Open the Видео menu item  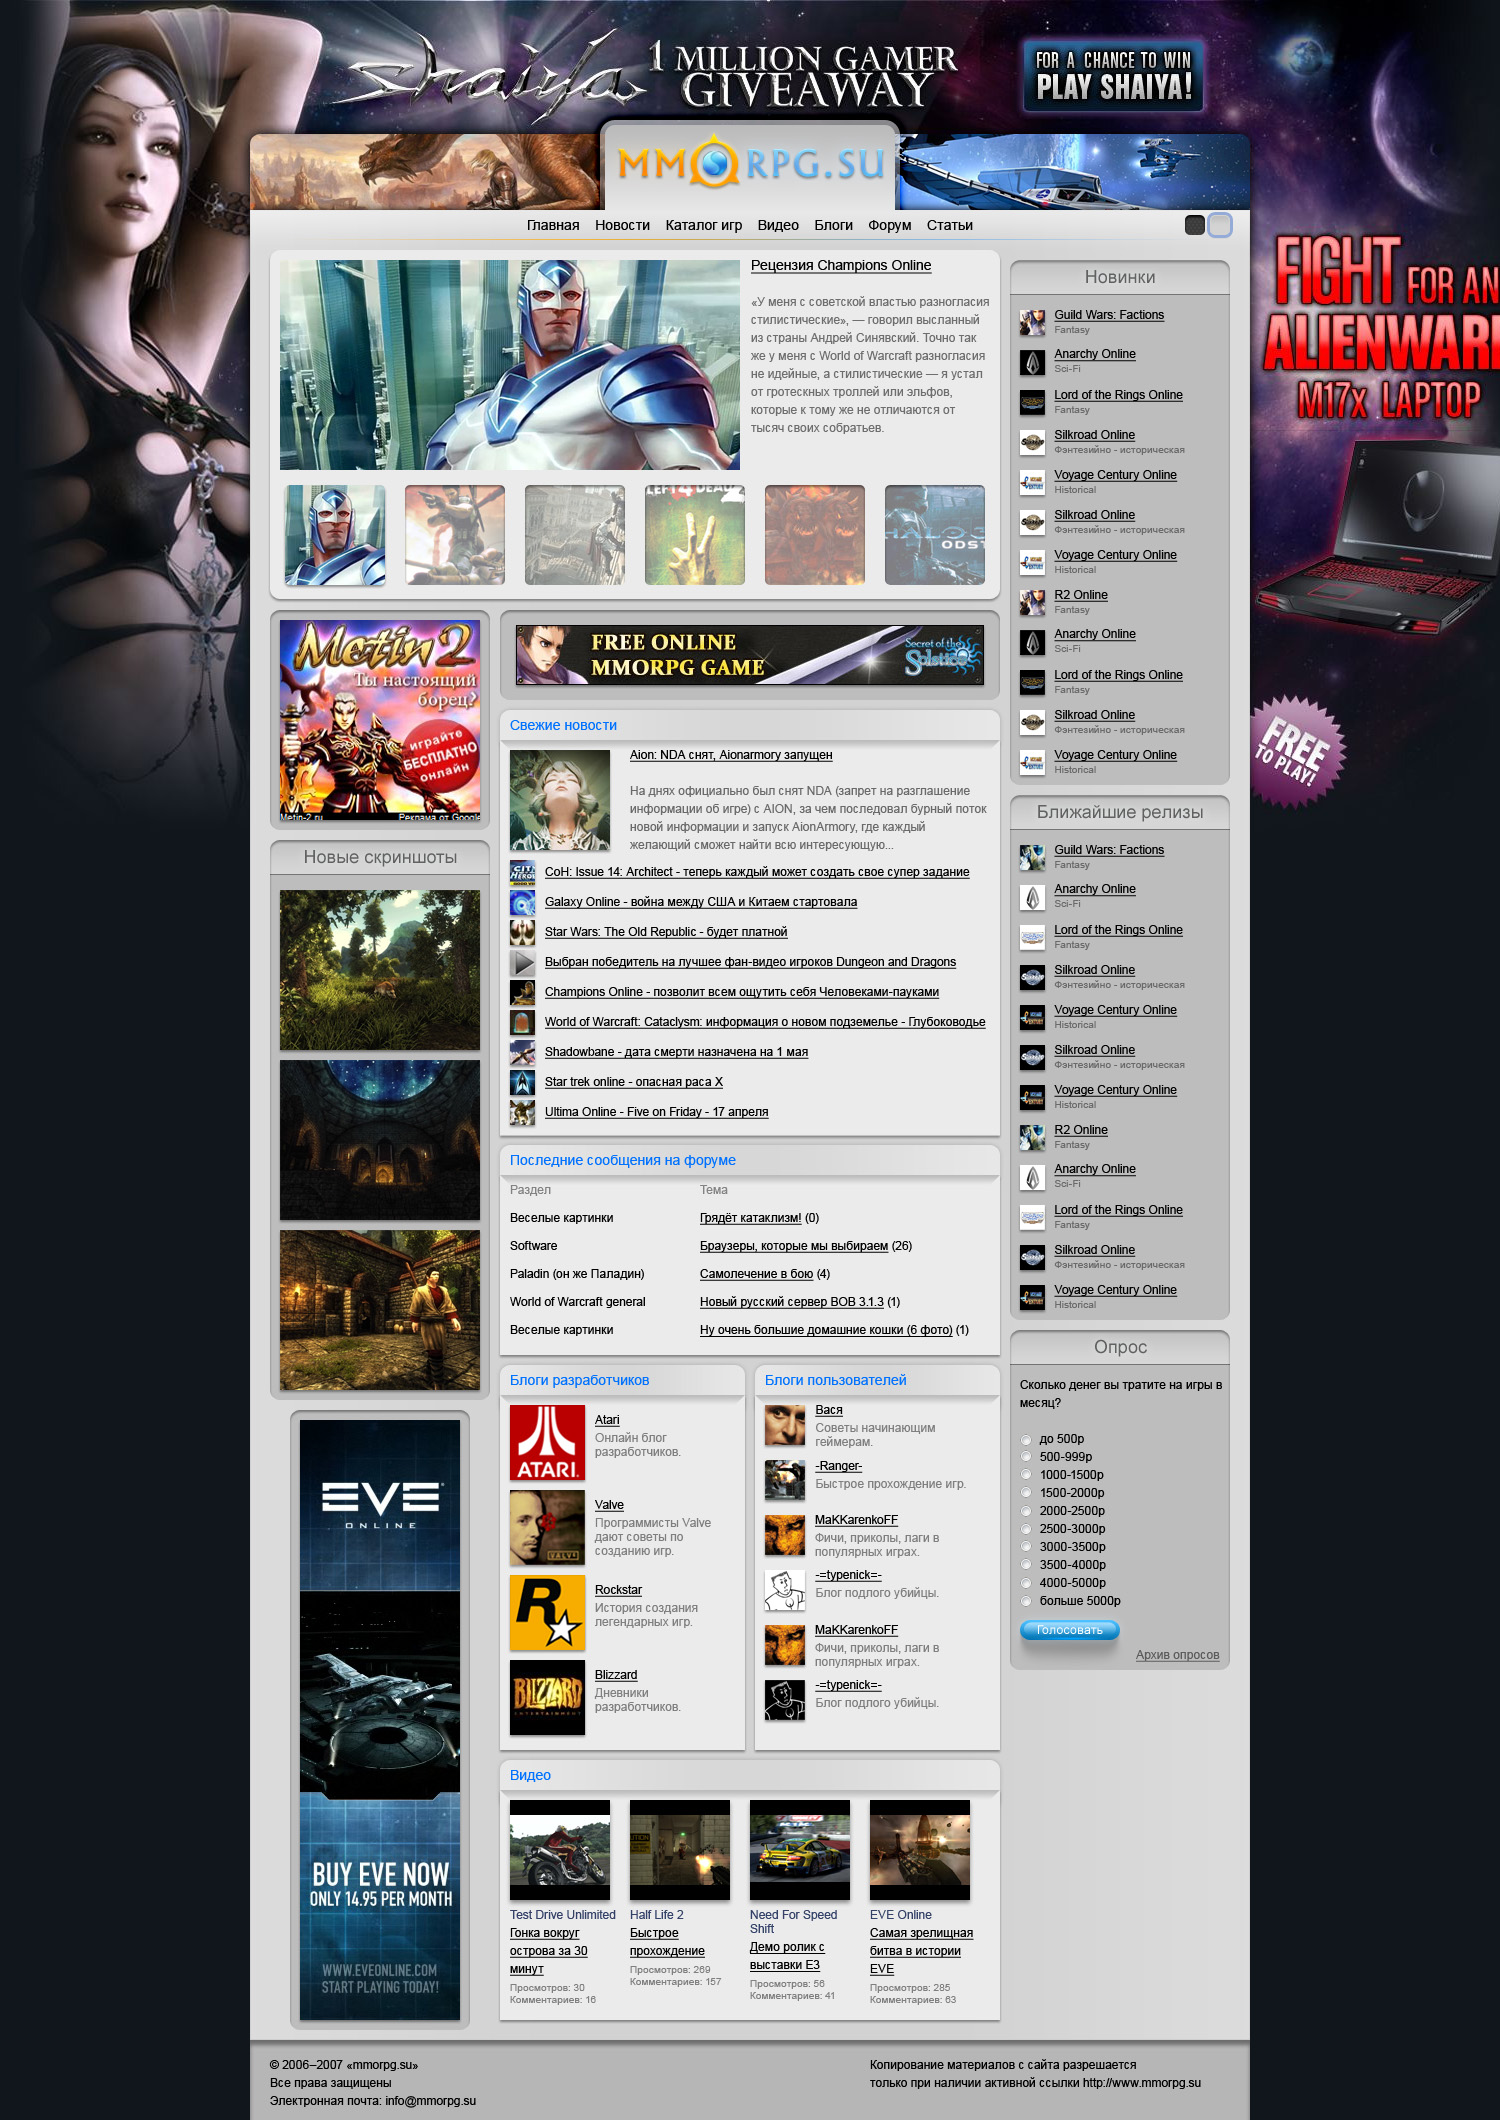(778, 225)
